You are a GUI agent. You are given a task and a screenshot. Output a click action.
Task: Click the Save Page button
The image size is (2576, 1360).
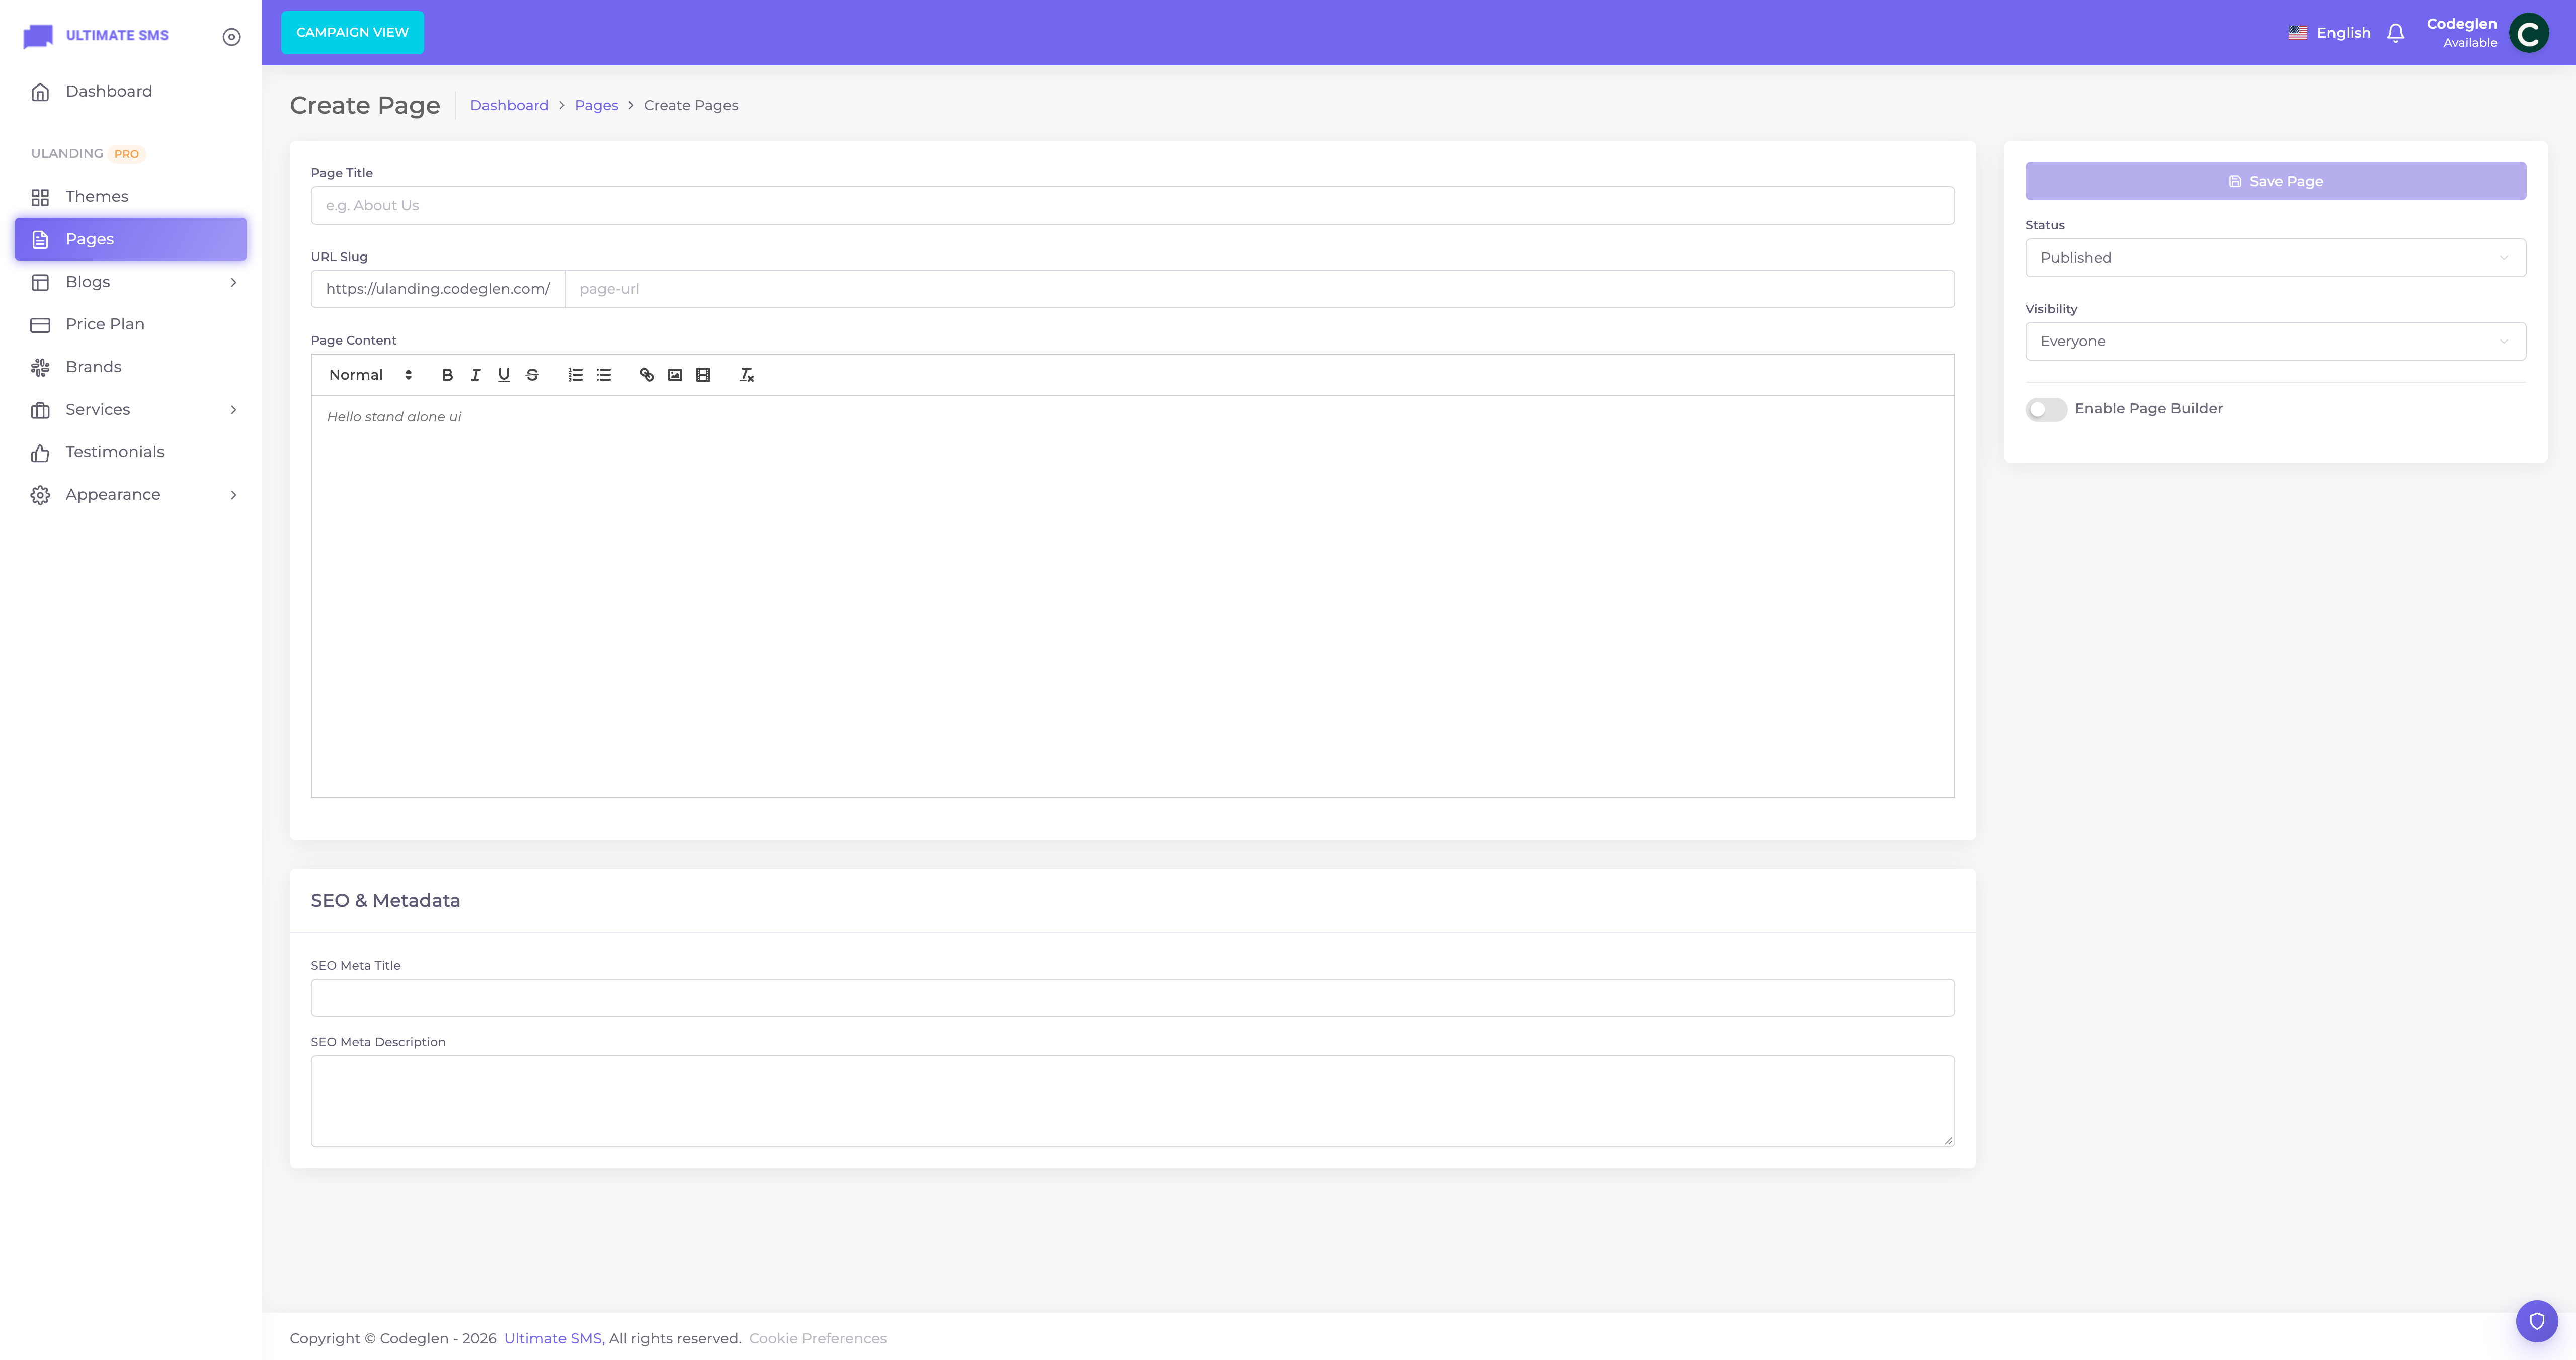2275,181
